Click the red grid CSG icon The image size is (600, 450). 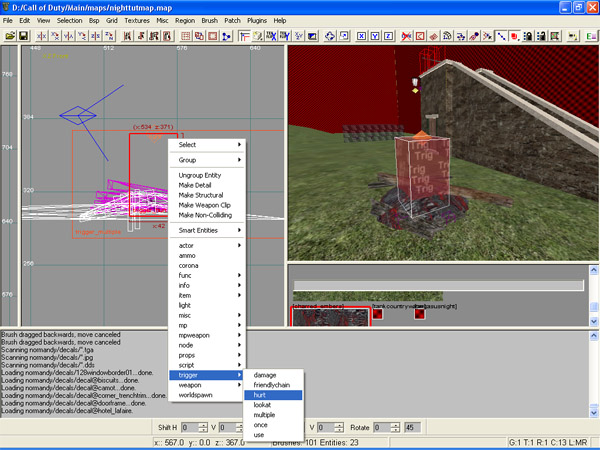tap(186, 36)
